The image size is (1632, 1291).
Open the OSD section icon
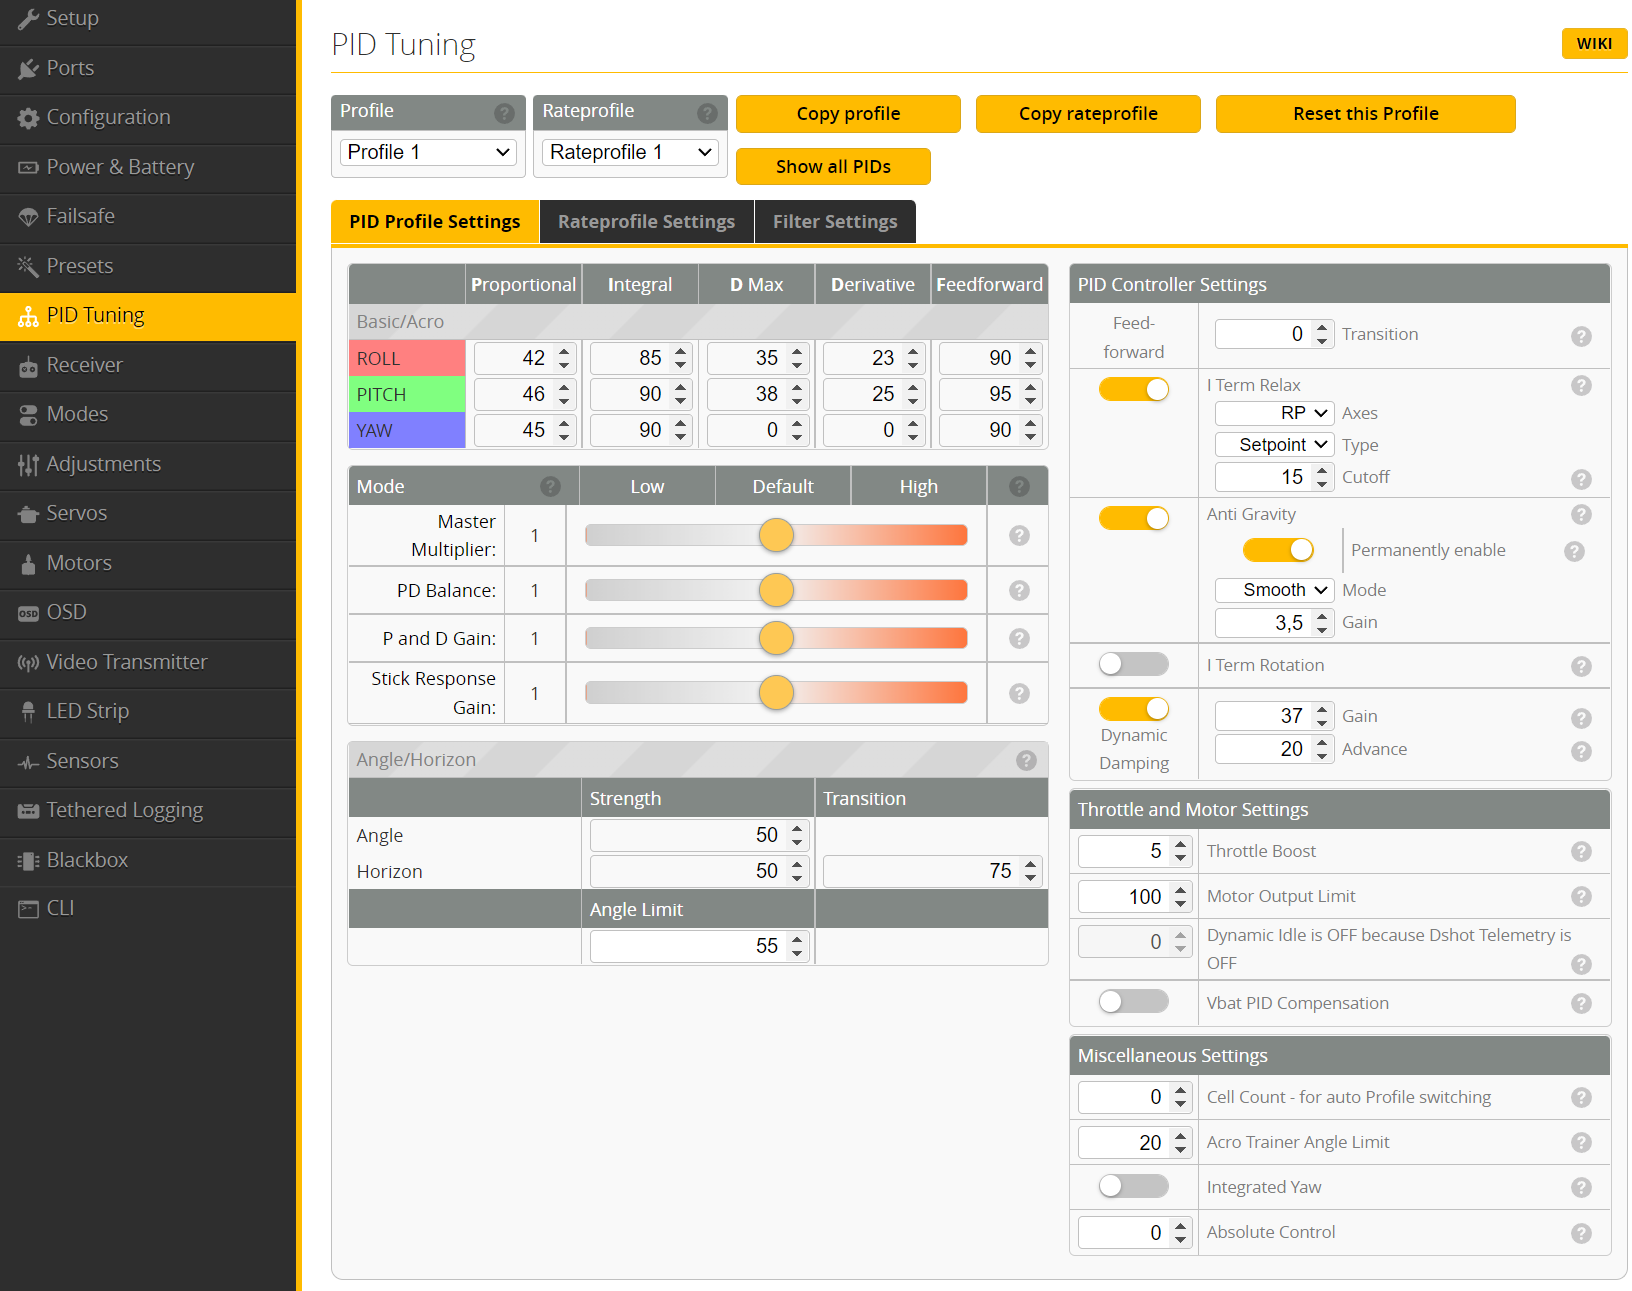click(x=28, y=613)
